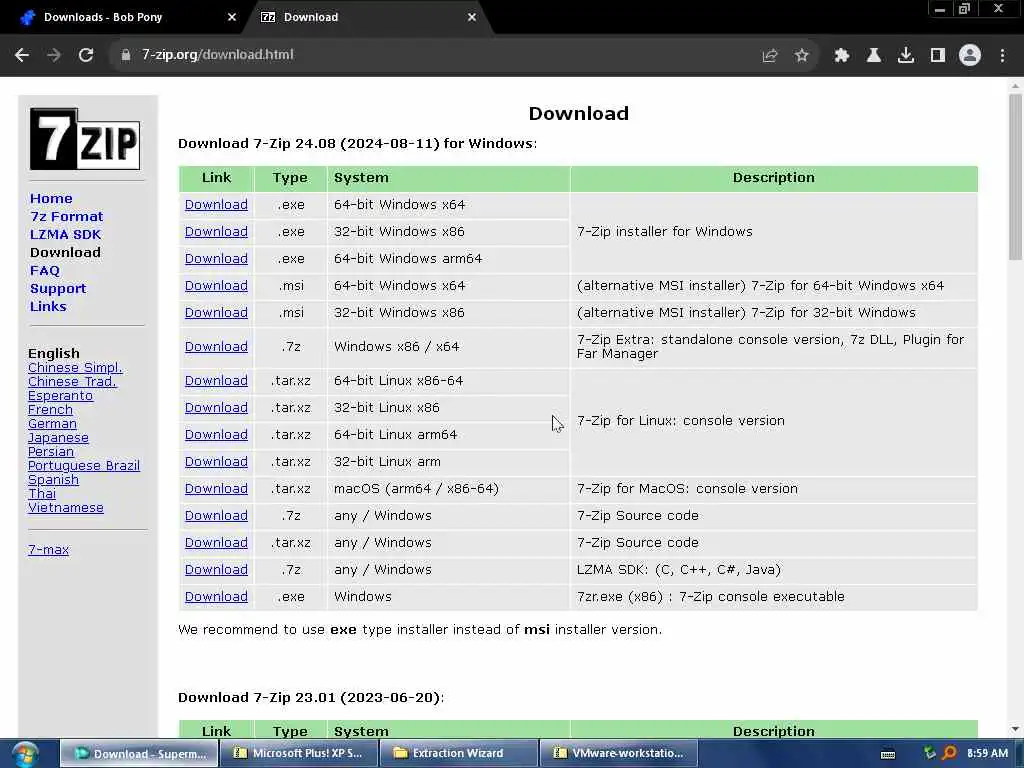This screenshot has width=1024, height=768.
Task: Download .tar.xz for 64-bit Linux x86-64
Action: click(x=216, y=381)
